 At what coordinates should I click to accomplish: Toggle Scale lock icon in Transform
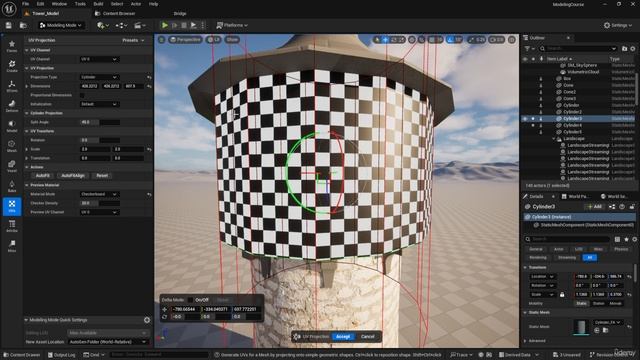point(562,294)
